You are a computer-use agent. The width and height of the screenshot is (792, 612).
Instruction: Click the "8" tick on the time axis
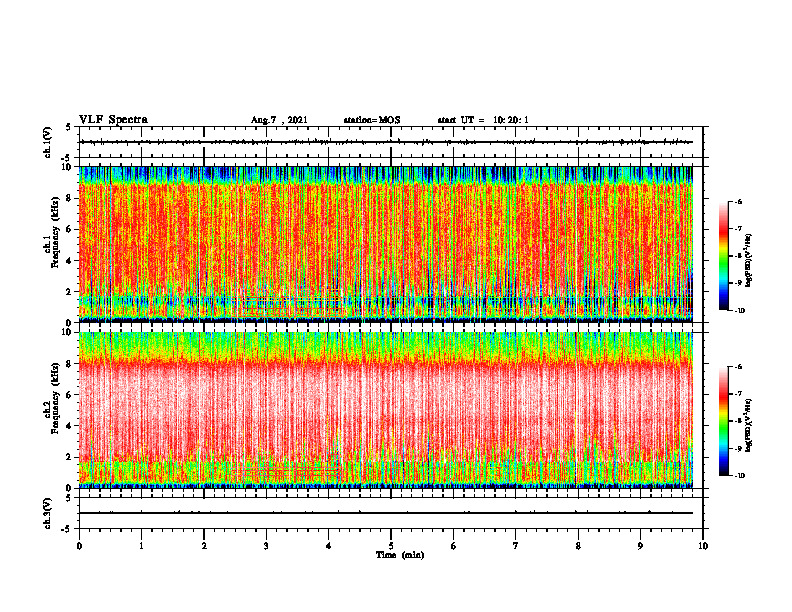pos(578,546)
